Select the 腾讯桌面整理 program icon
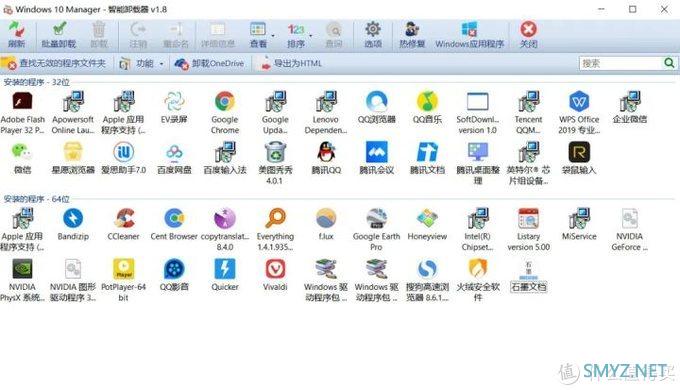This screenshot has height=390, width=680. [x=478, y=152]
